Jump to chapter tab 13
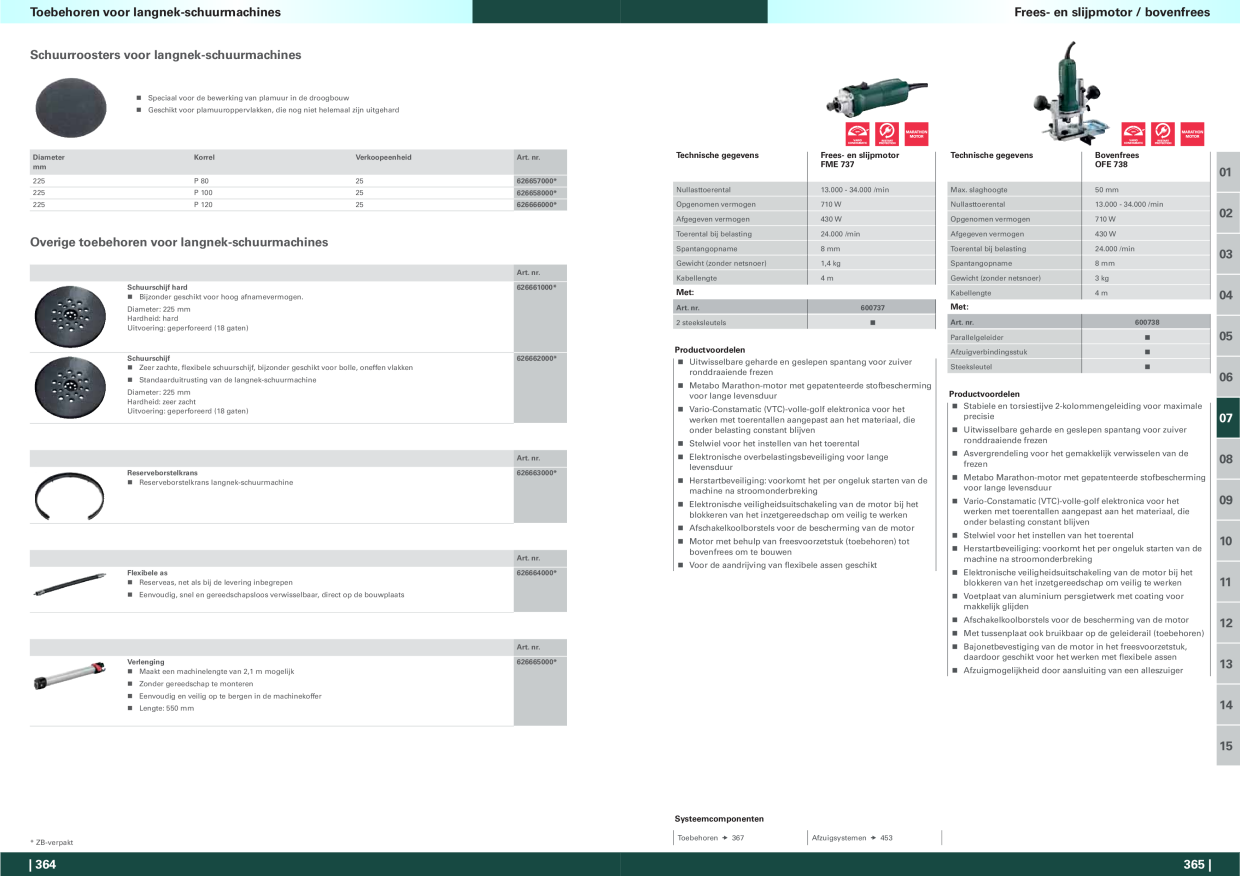1240x876 pixels. pyautogui.click(x=1226, y=664)
